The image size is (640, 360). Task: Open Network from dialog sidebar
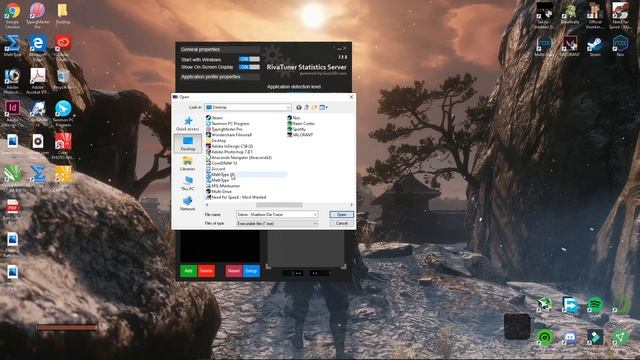[x=188, y=204]
